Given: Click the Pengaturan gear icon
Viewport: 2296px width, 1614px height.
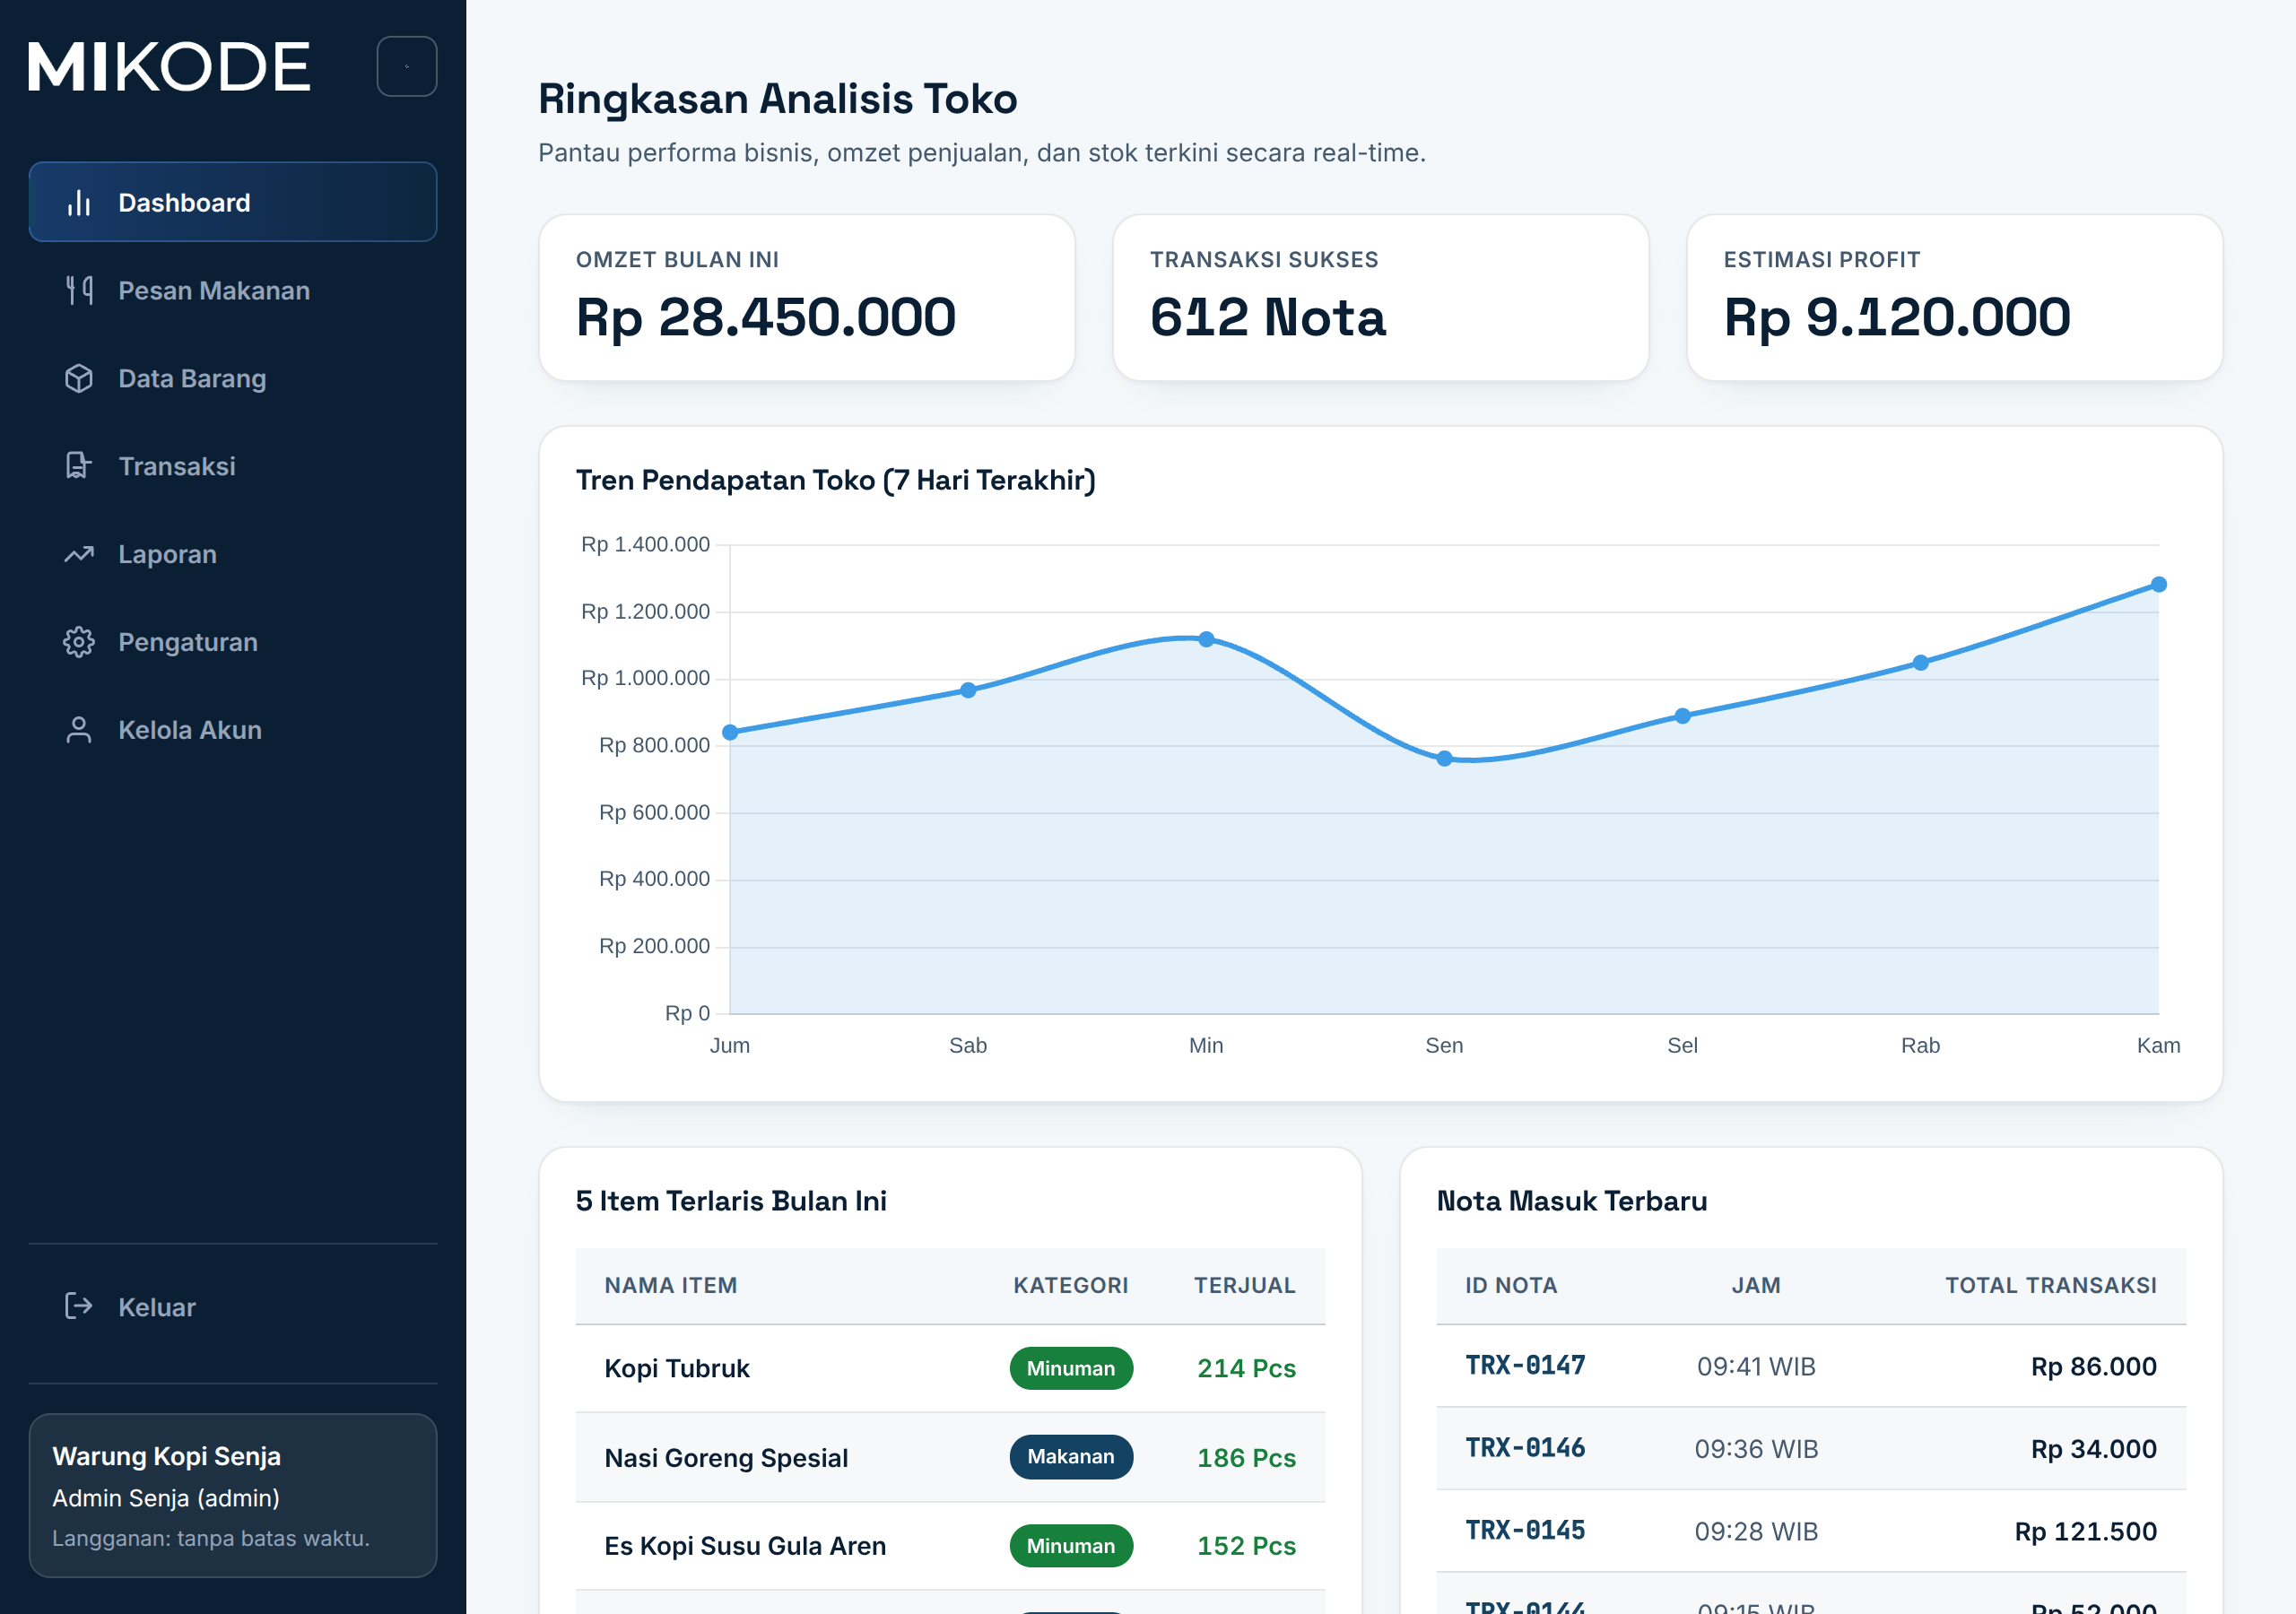Looking at the screenshot, I should tap(79, 642).
